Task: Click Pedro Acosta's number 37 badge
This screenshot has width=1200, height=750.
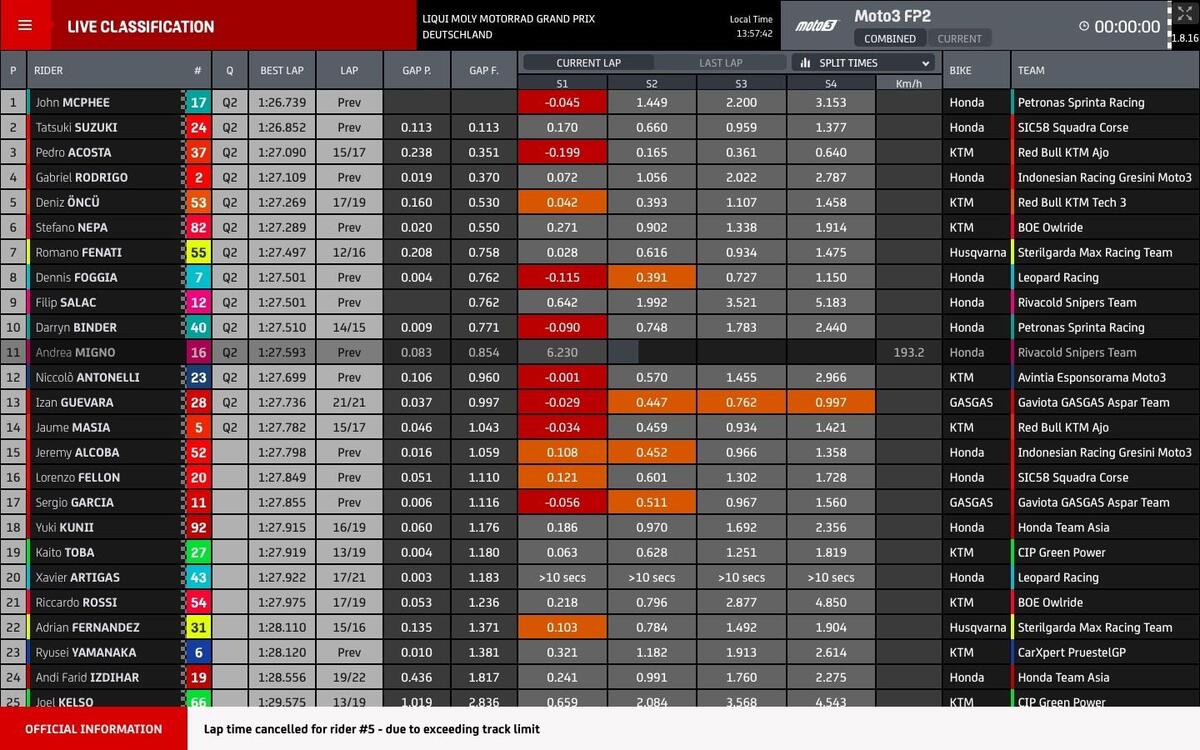Action: tap(198, 152)
